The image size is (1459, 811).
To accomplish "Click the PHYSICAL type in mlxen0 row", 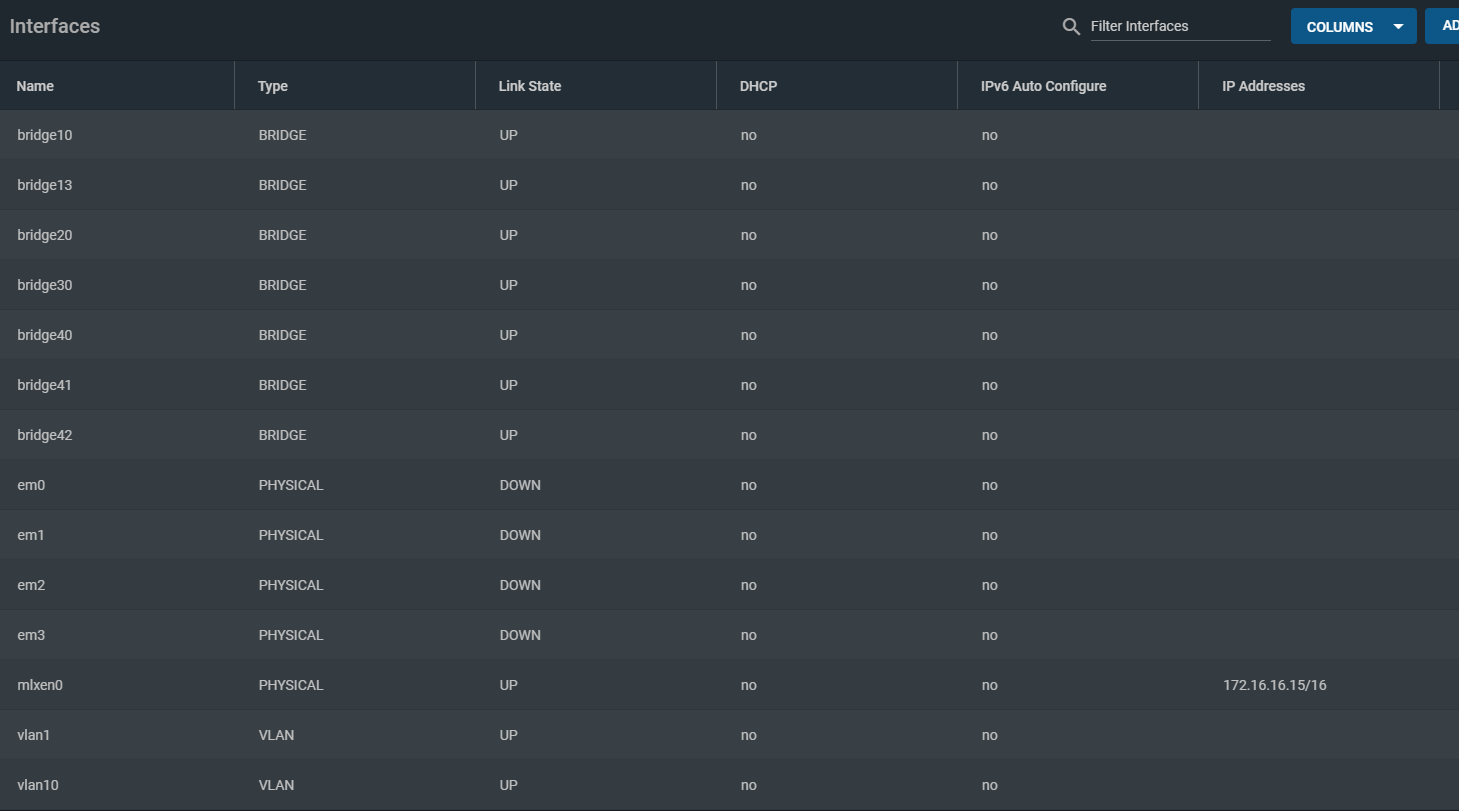I will click(291, 685).
